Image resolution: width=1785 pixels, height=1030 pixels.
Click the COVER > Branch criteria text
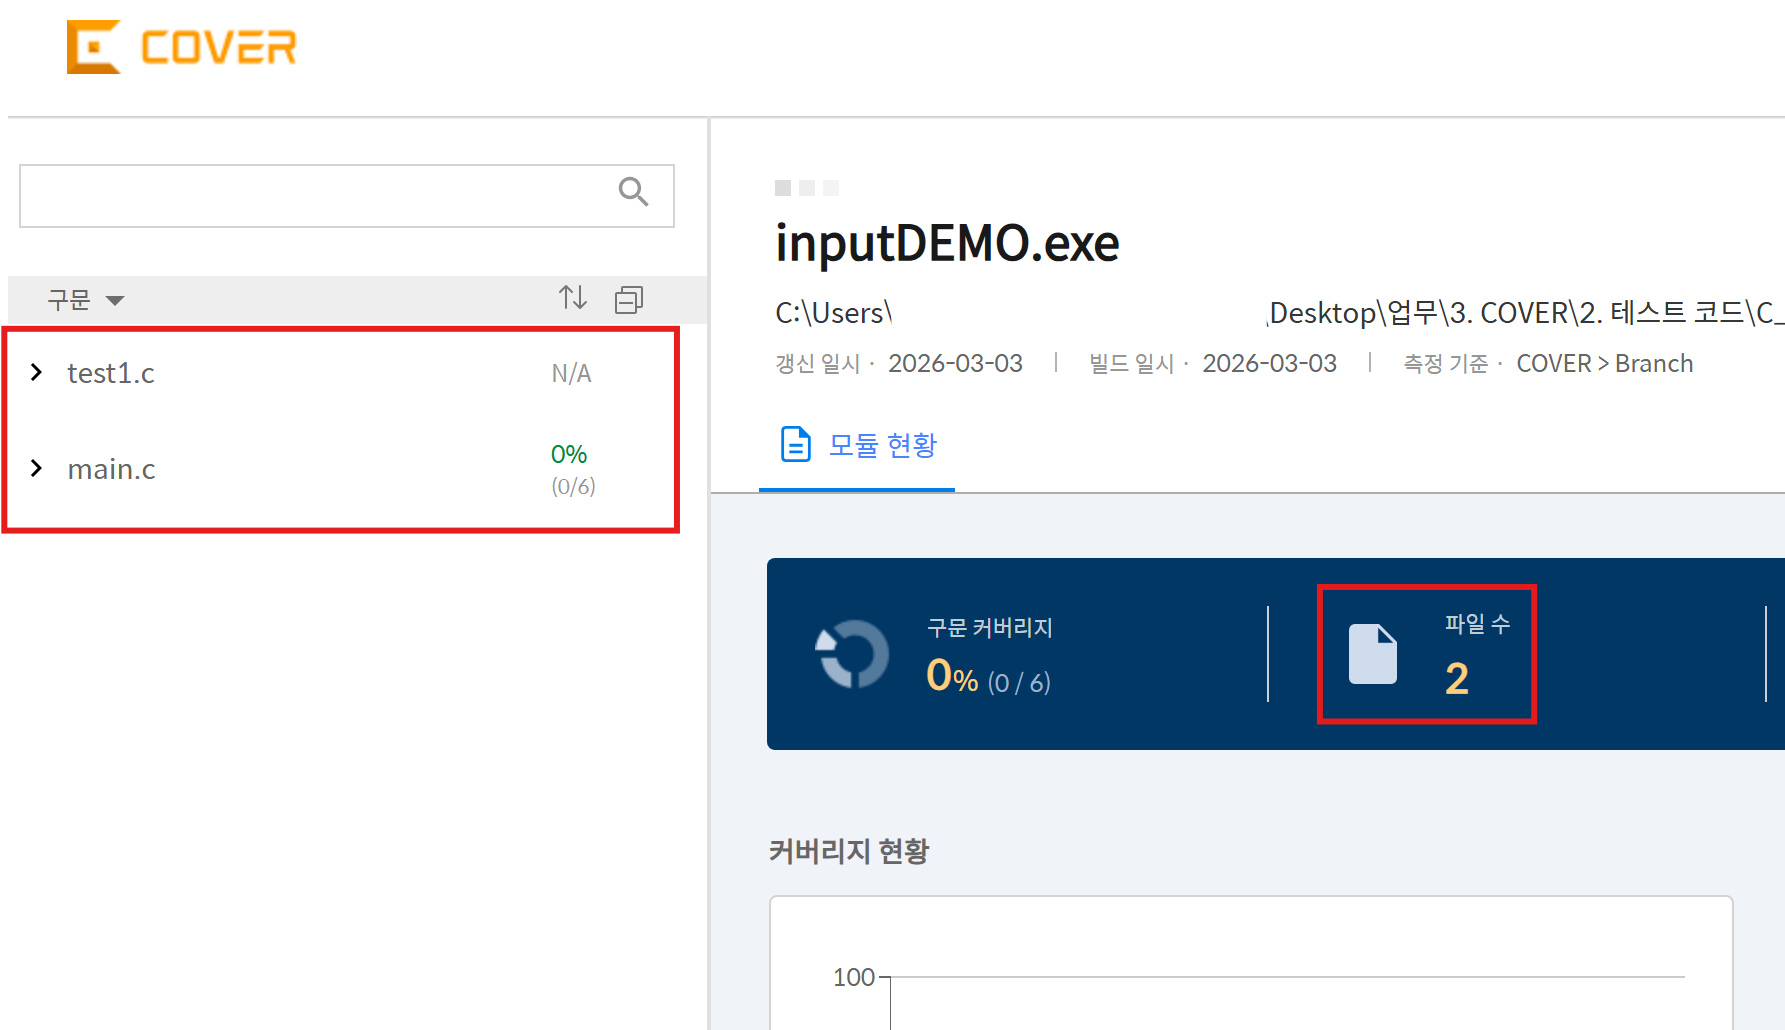coord(1604,363)
